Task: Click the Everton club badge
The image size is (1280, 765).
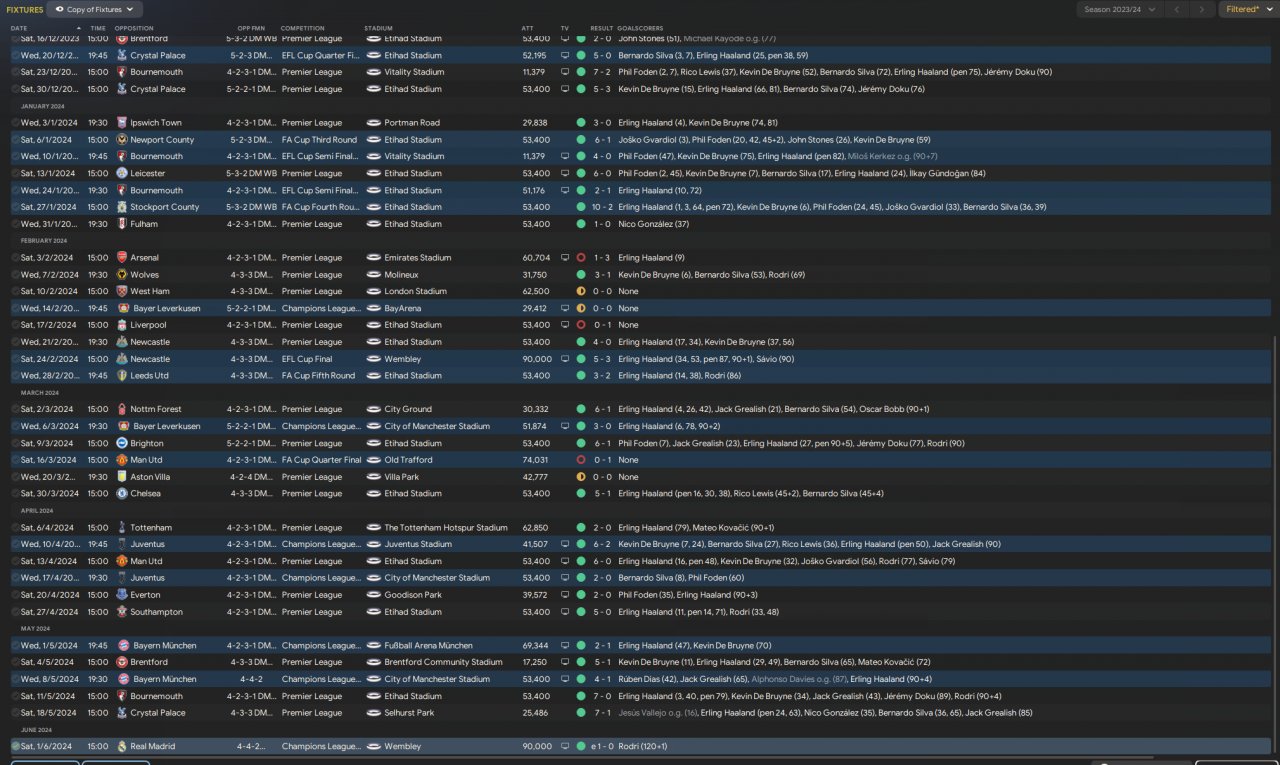Action: point(122,595)
